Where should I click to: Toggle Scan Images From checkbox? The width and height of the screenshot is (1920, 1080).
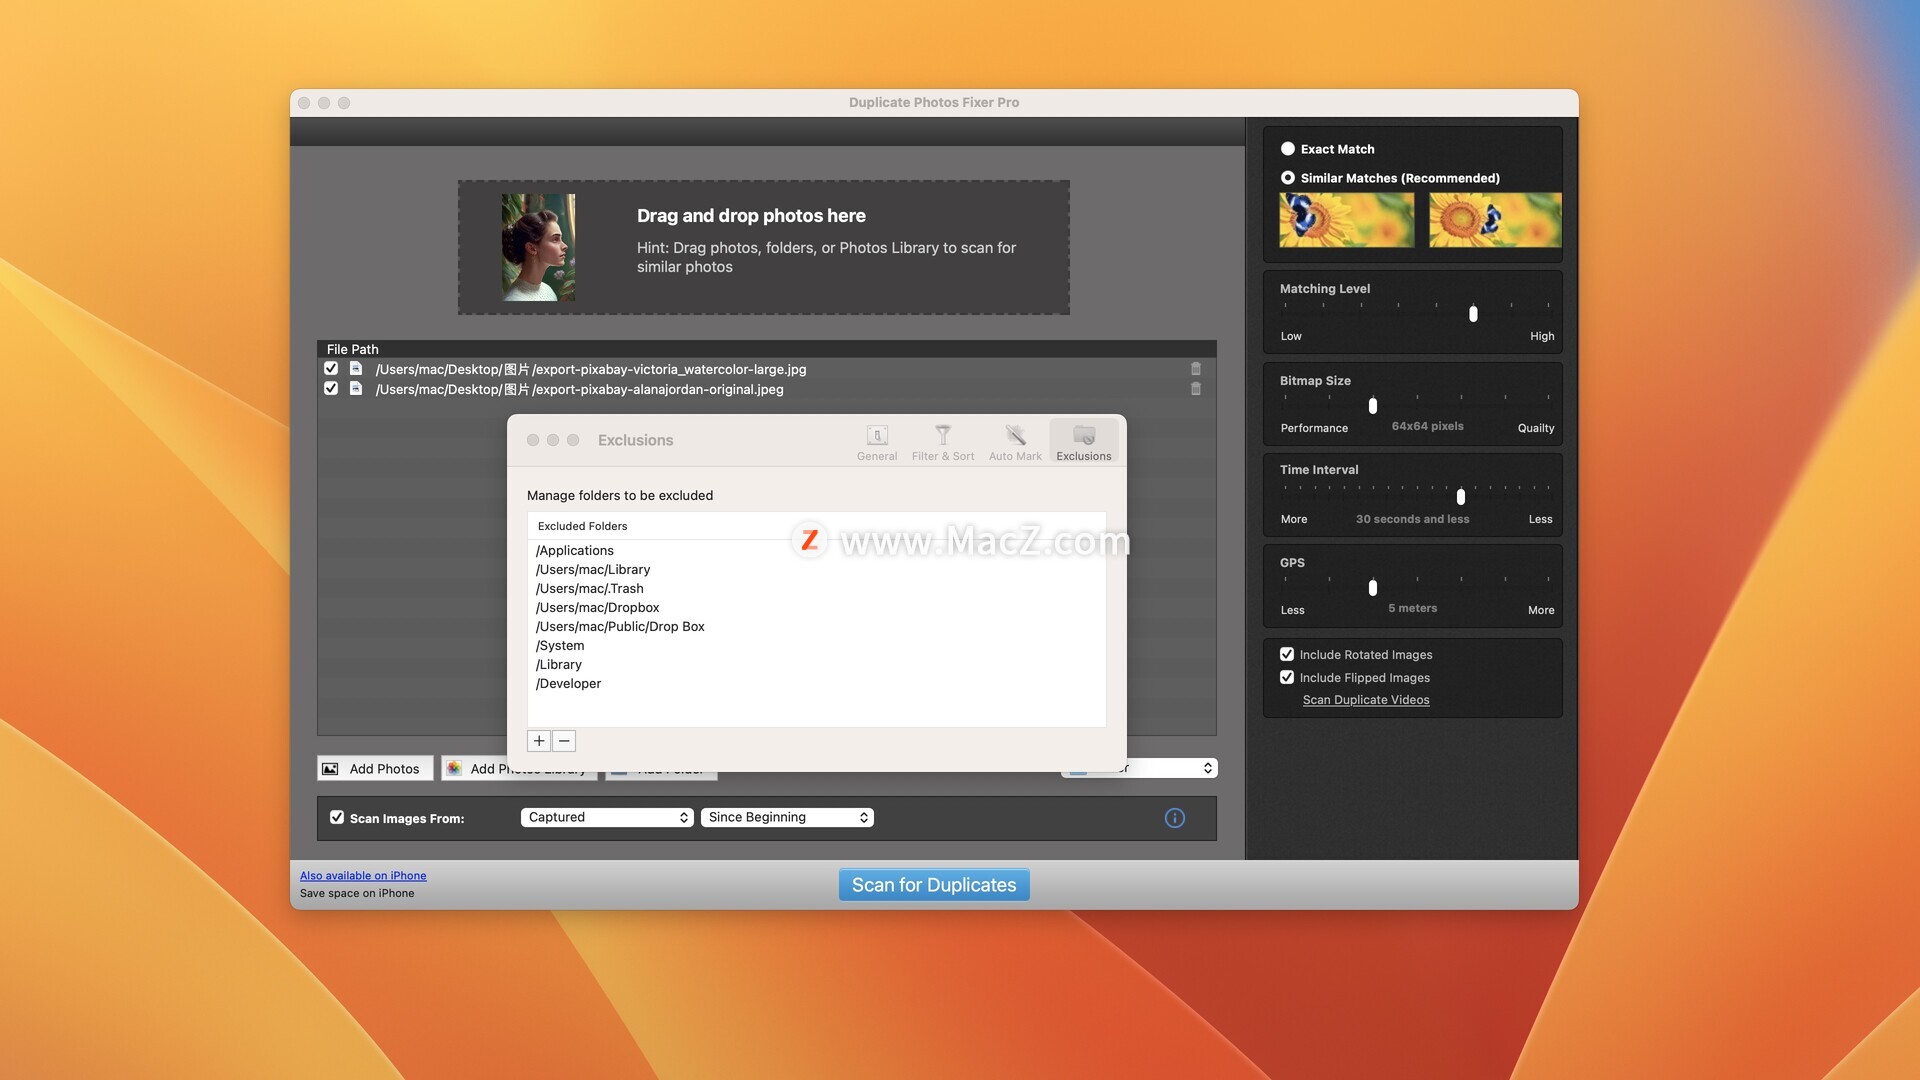click(337, 817)
